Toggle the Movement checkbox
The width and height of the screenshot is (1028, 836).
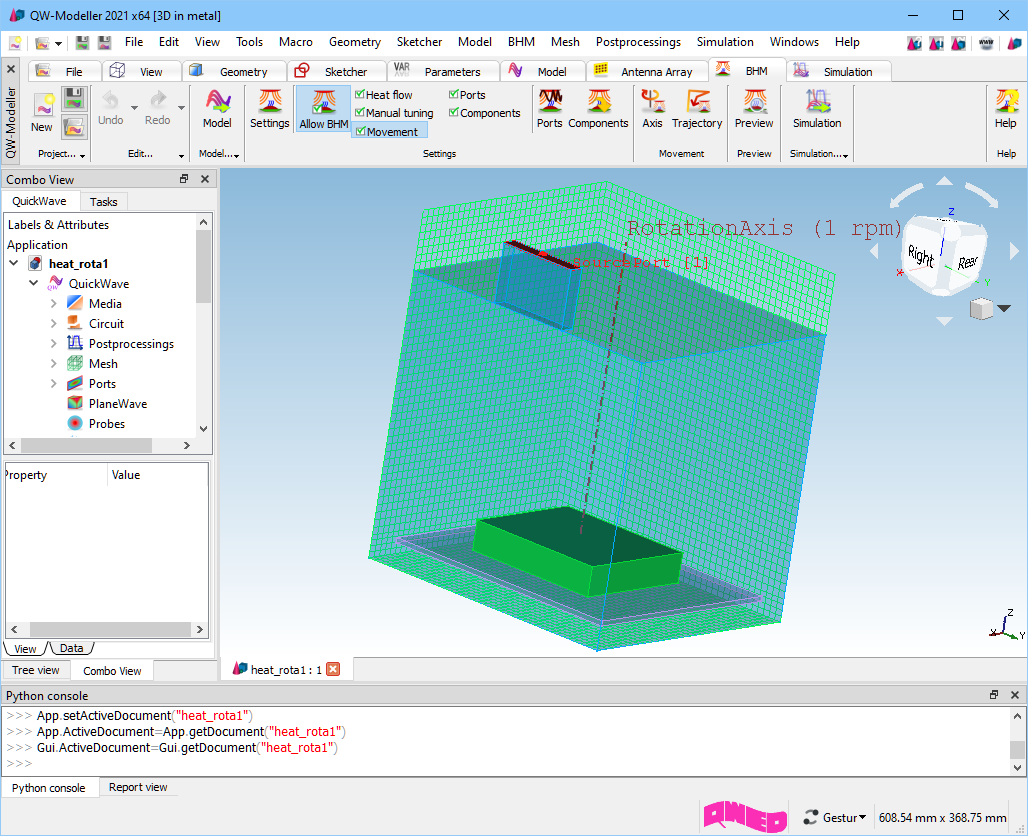(x=360, y=131)
